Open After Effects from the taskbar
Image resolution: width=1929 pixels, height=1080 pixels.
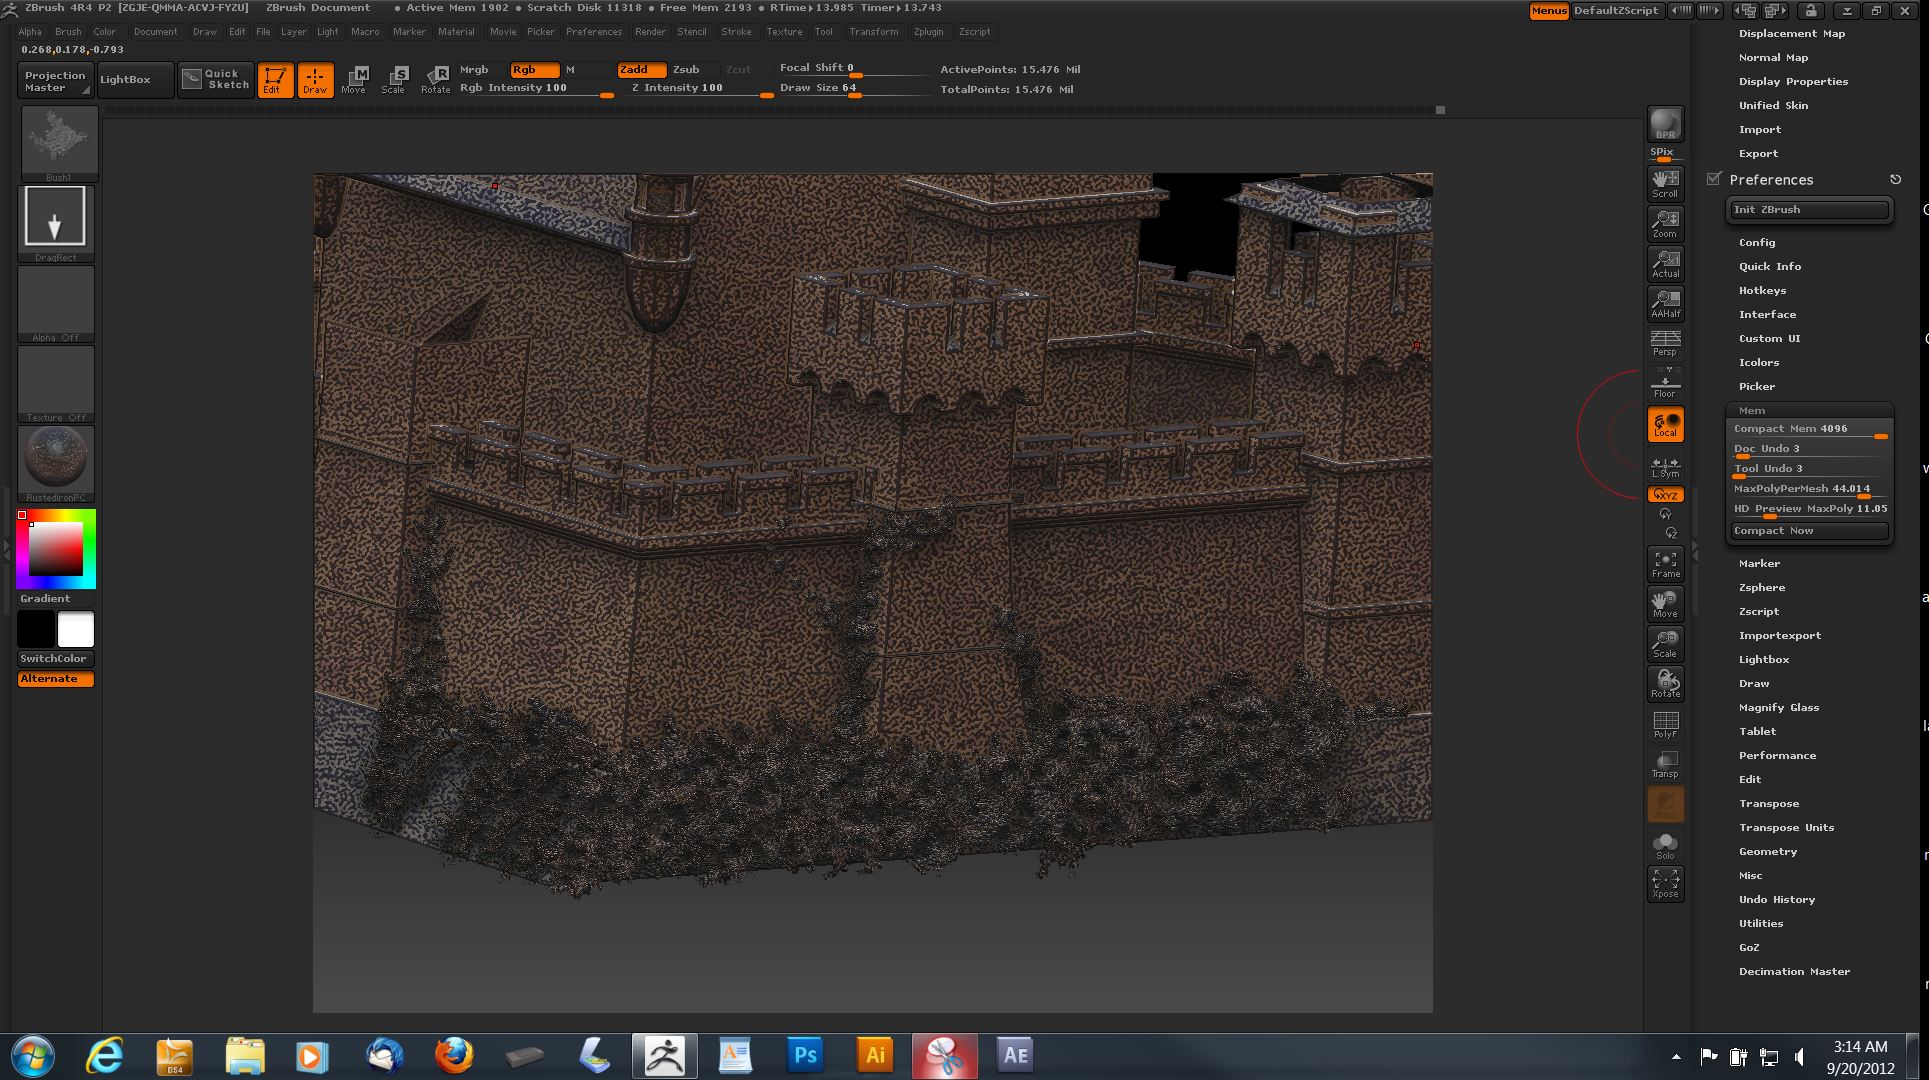point(1015,1055)
